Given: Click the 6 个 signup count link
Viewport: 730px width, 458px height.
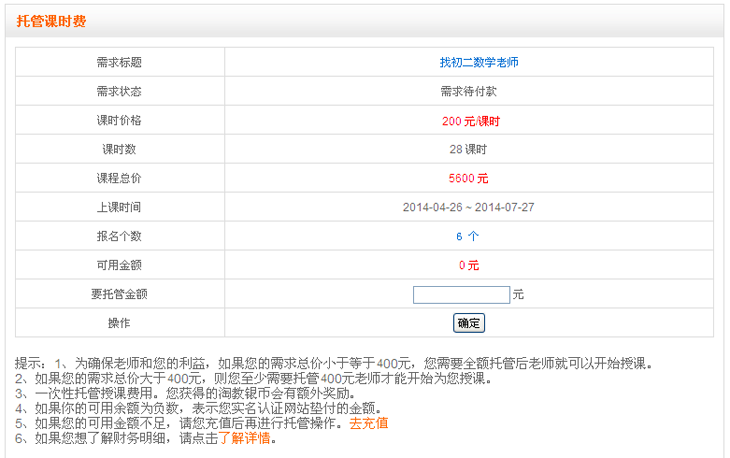Looking at the screenshot, I should (468, 236).
